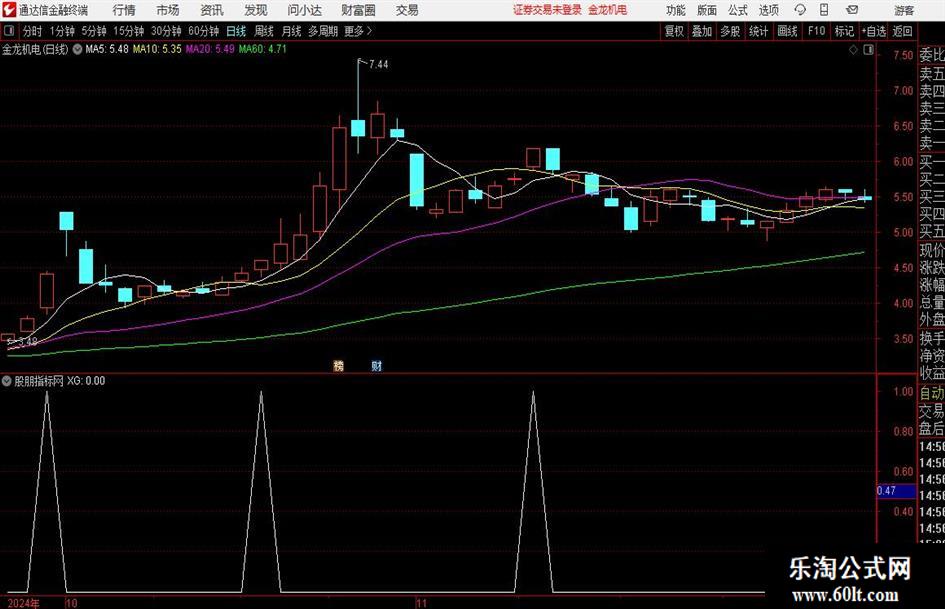
Task: Click the MA10: 5.35 indicator value
Action: pos(157,49)
